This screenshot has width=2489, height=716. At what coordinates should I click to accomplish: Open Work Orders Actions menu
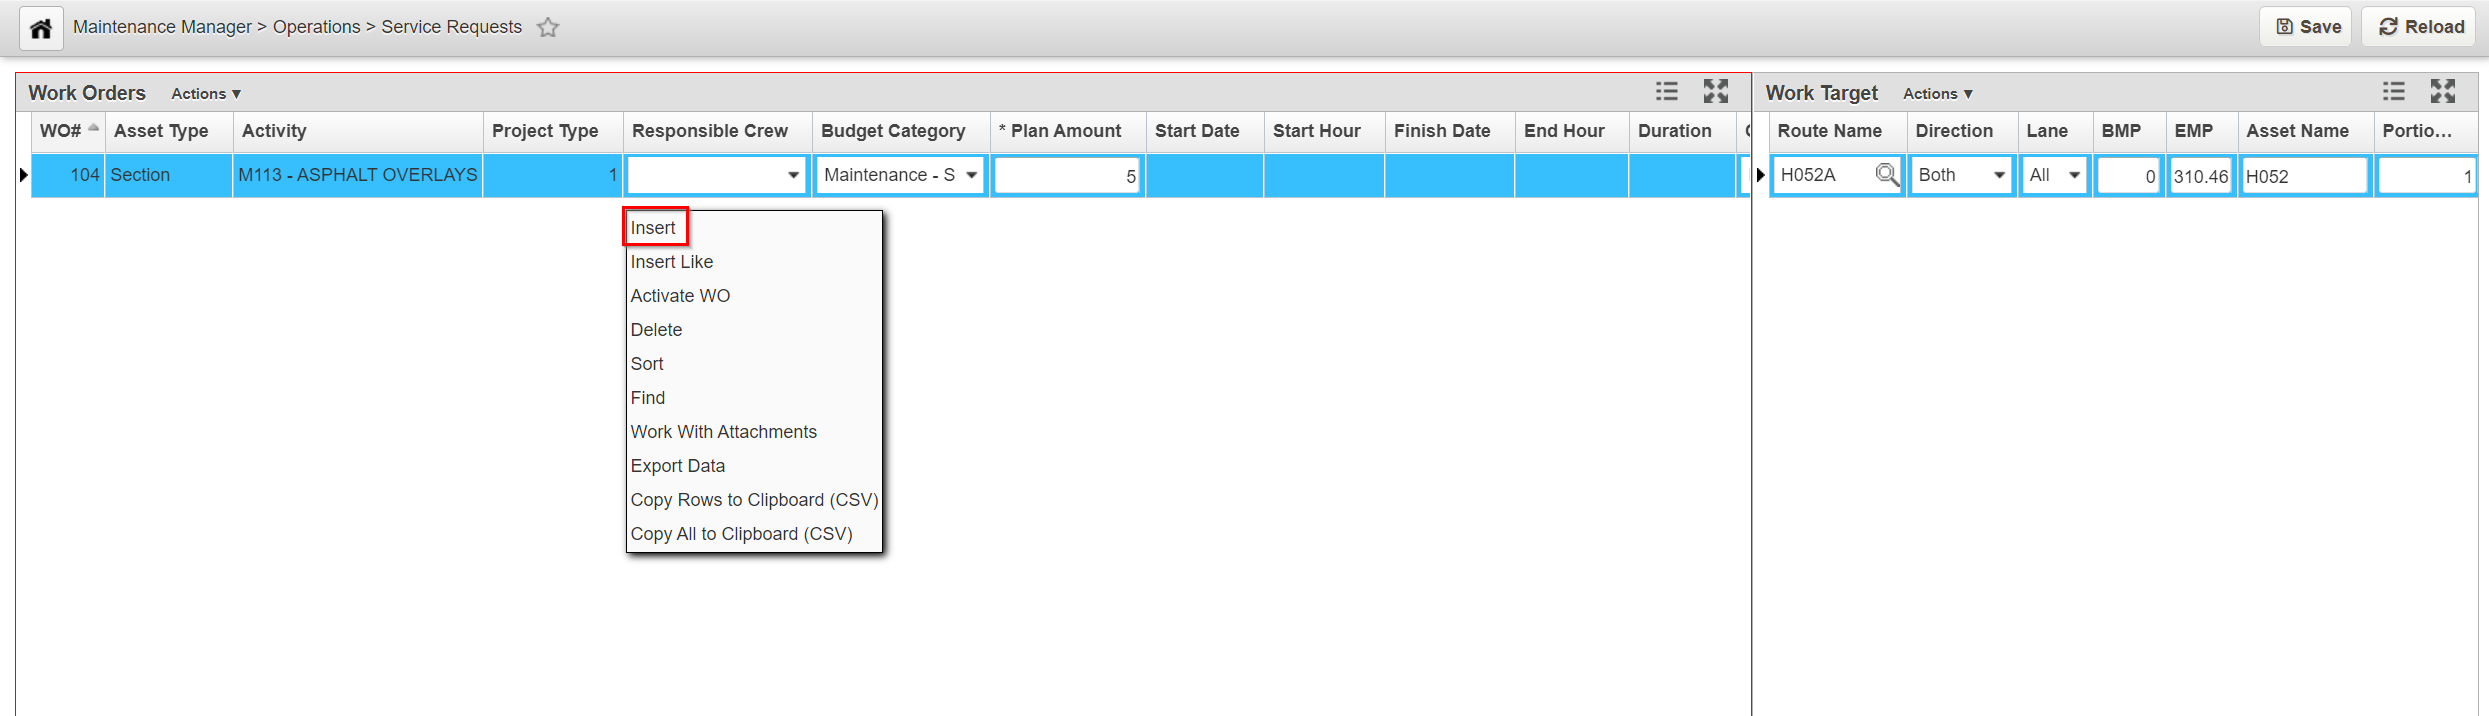[x=206, y=94]
